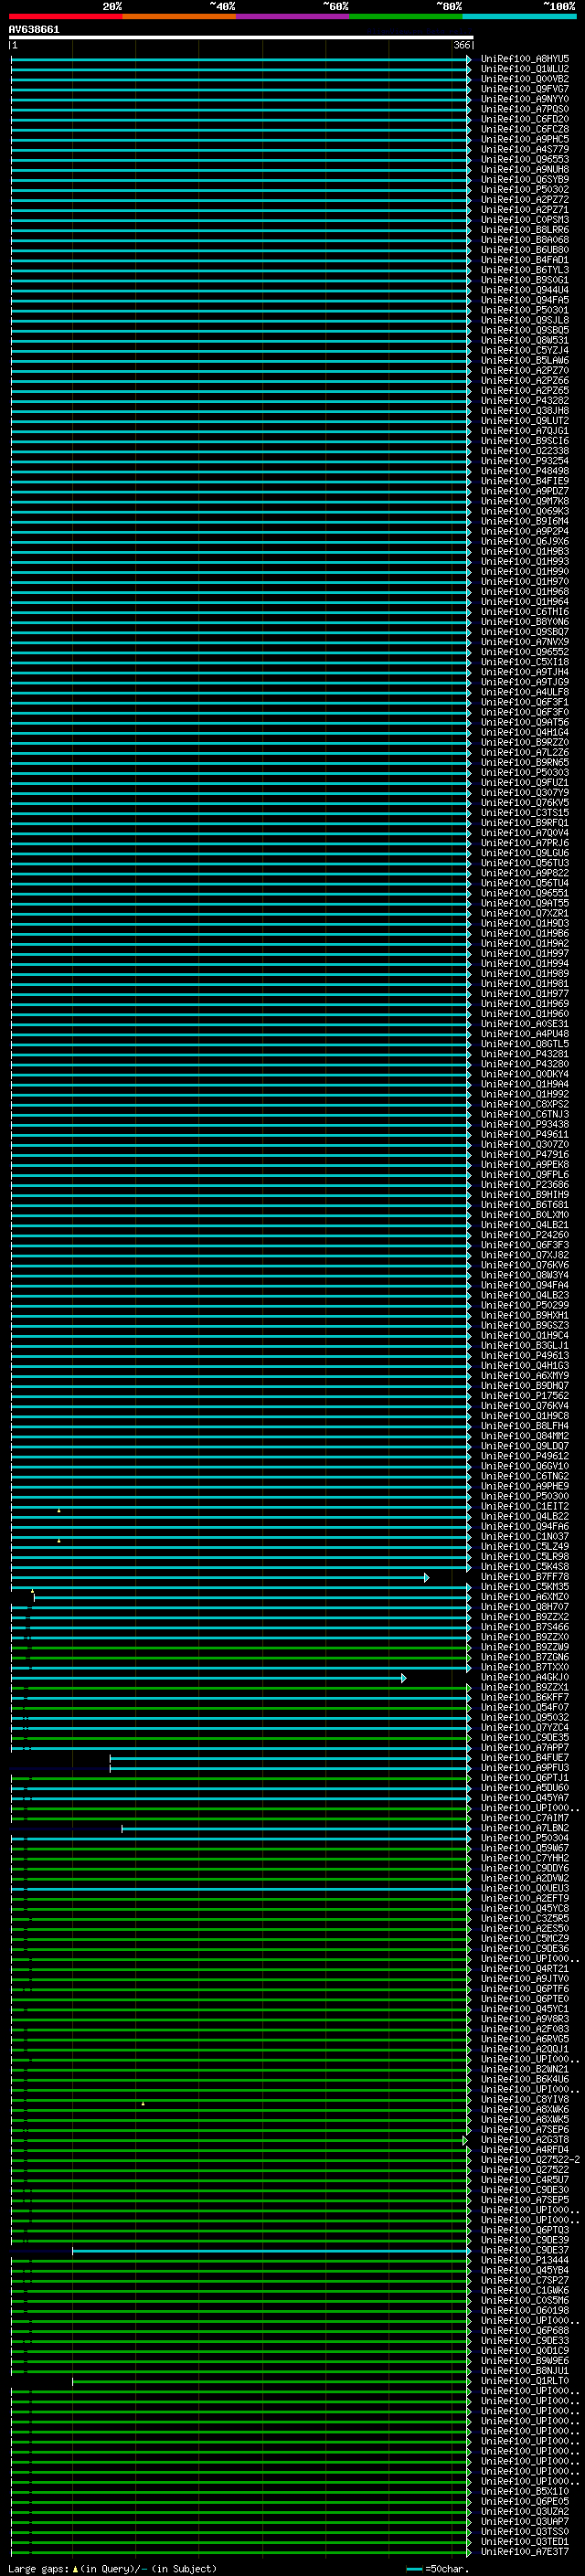Click the white query length bar
The height and width of the screenshot is (2576, 585).
pyautogui.click(x=241, y=37)
